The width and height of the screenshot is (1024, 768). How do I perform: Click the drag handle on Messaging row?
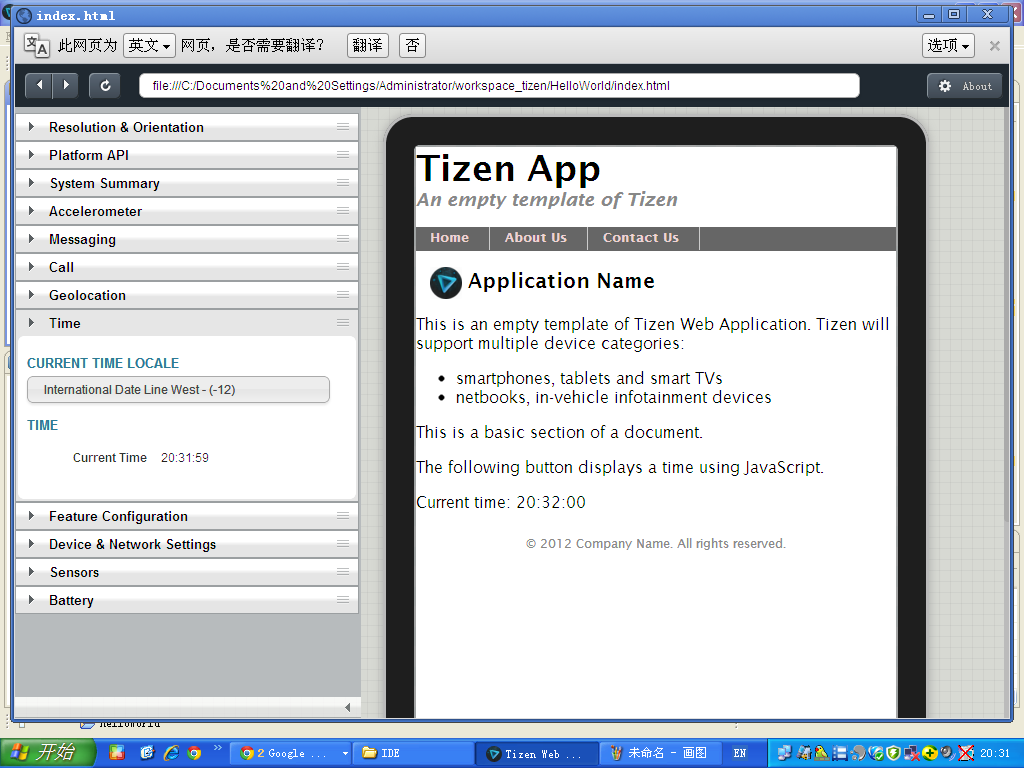(343, 239)
